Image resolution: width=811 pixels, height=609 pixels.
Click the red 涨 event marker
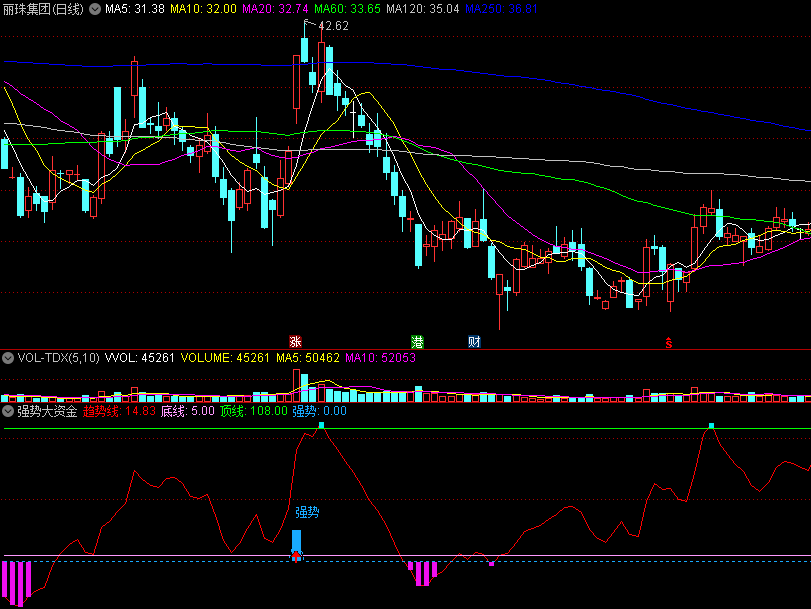click(295, 341)
